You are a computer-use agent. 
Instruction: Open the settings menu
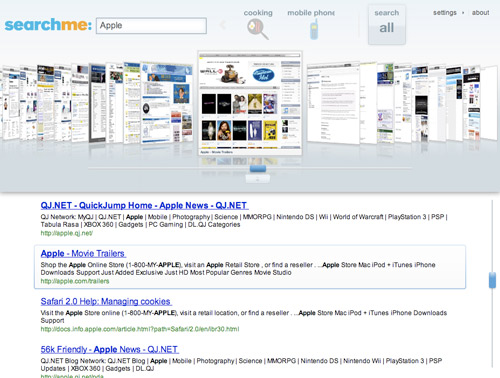click(445, 13)
